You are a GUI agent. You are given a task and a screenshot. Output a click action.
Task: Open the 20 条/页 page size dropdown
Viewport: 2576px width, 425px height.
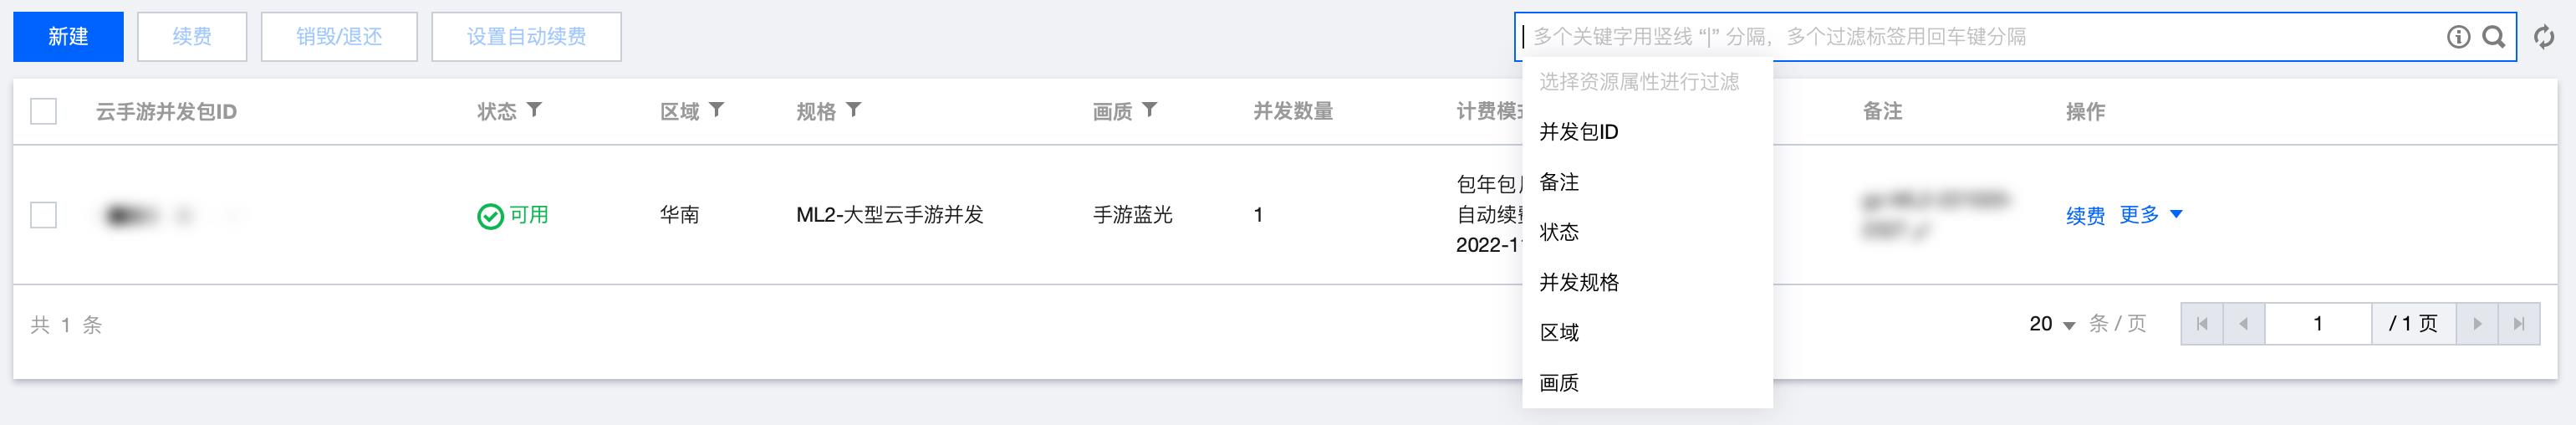tap(2052, 324)
